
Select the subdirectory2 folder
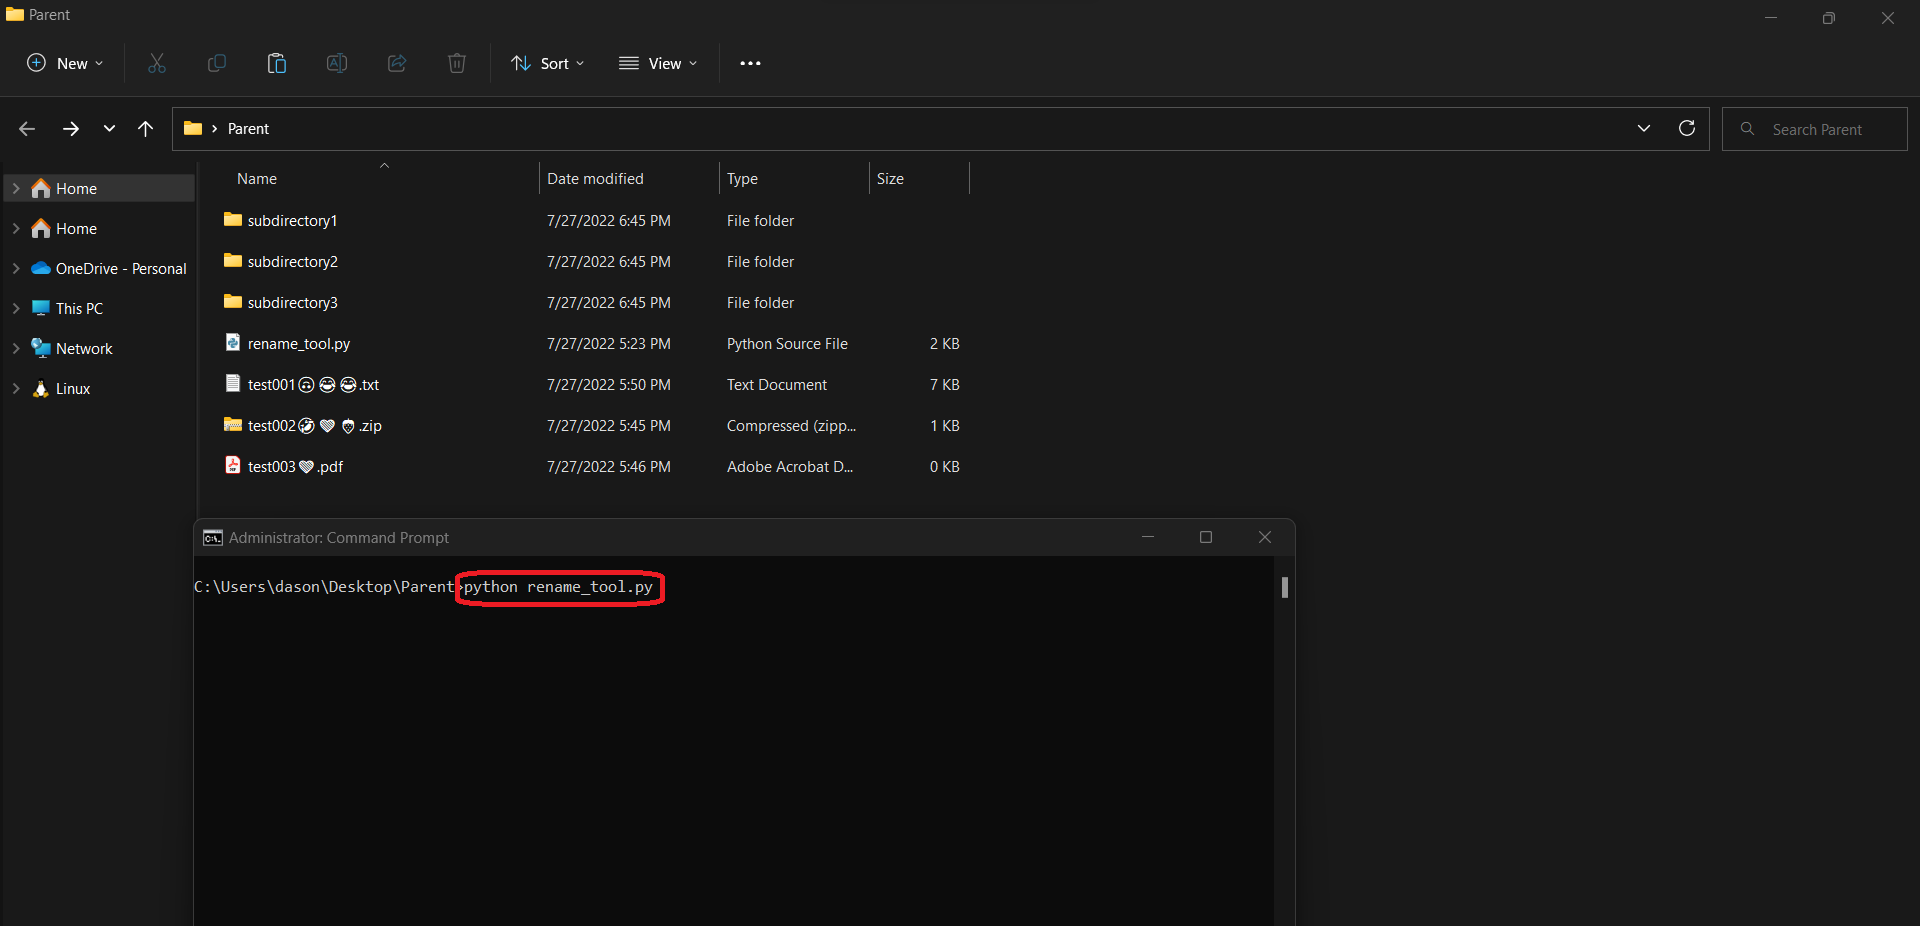pos(292,261)
